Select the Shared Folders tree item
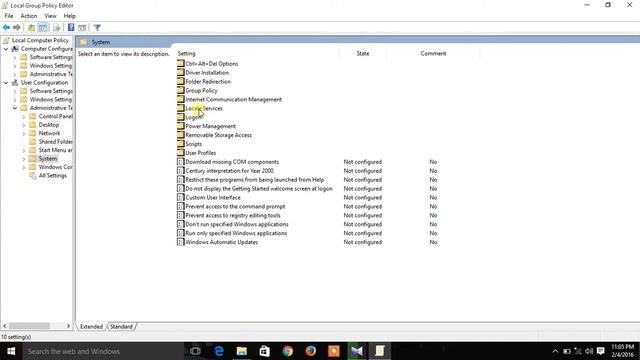 point(56,142)
